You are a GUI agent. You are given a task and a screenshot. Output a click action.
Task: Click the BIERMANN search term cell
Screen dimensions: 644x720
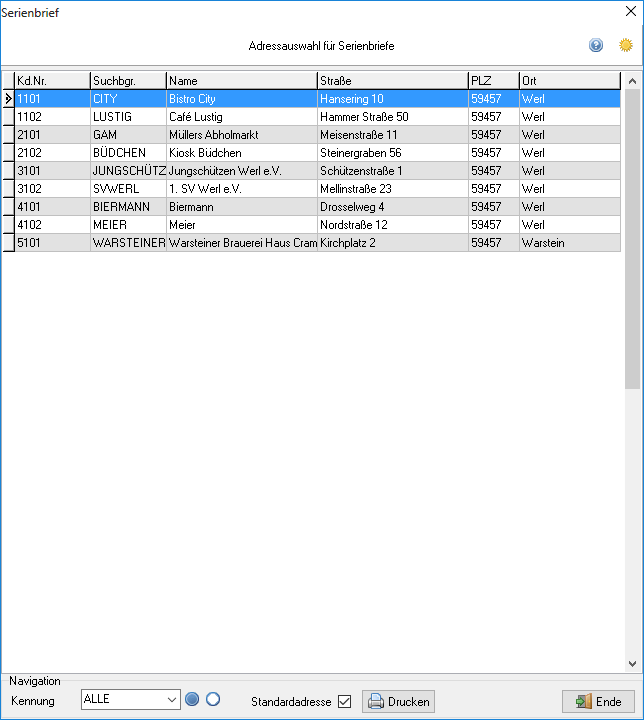point(128,207)
